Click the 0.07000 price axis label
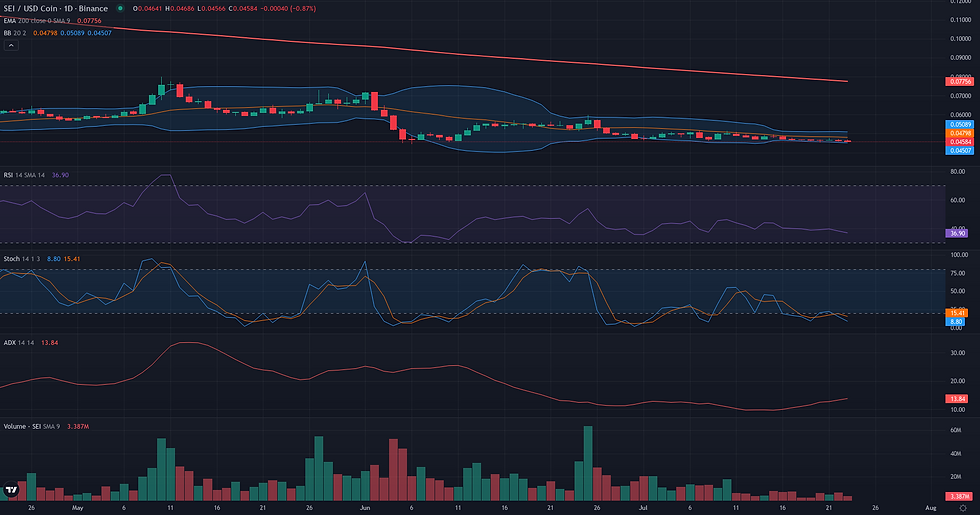This screenshot has width=980, height=515. [x=961, y=96]
